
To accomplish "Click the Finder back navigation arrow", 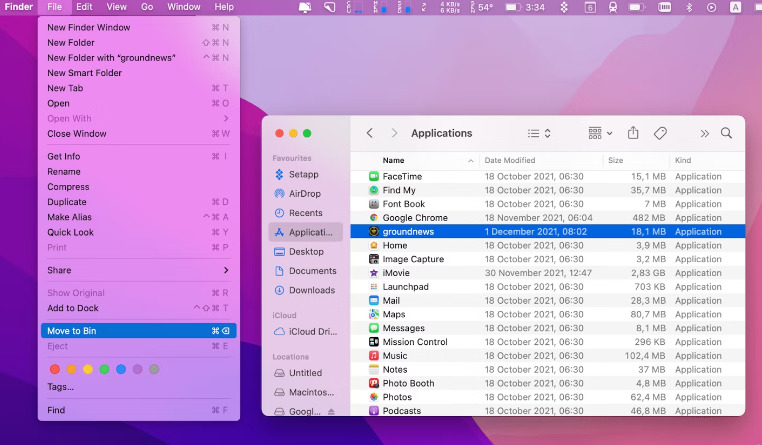I will click(370, 133).
